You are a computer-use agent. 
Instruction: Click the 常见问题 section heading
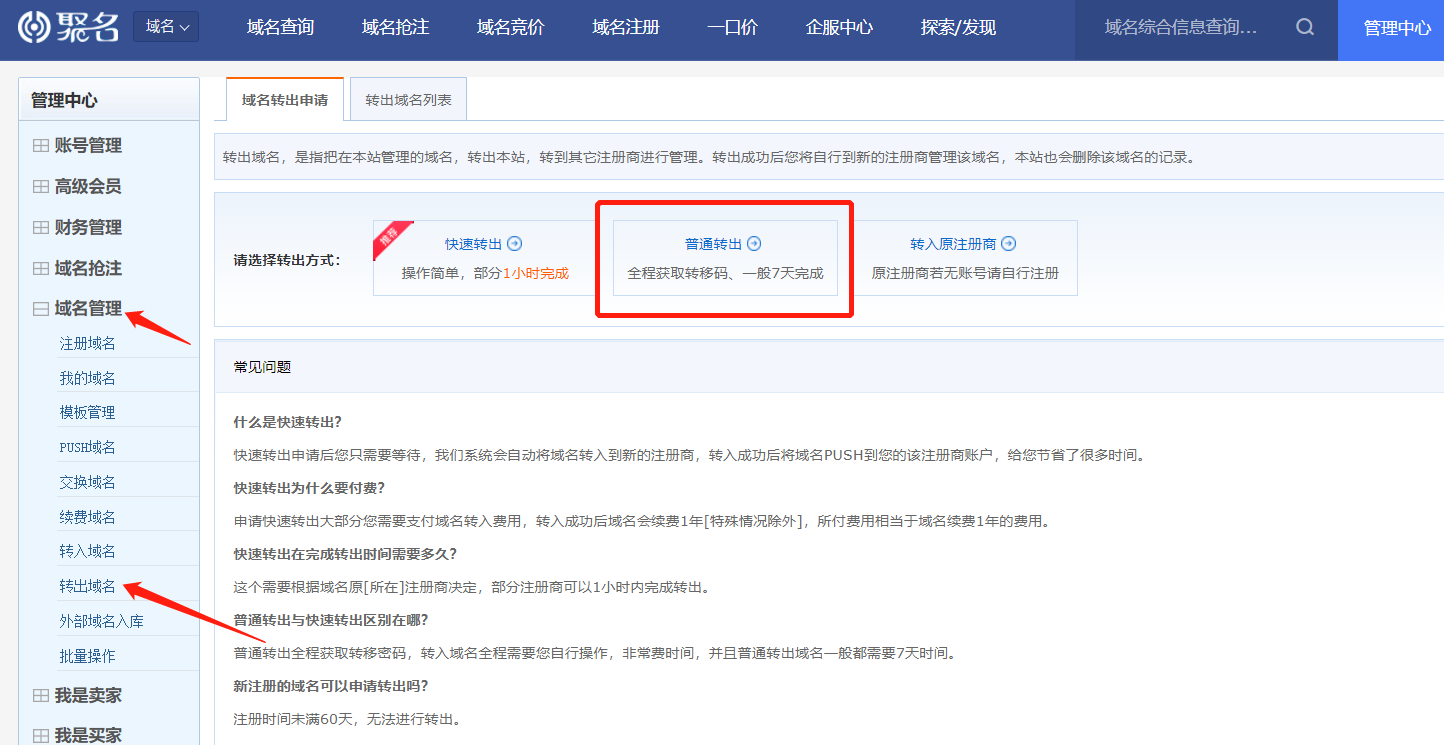coord(262,367)
